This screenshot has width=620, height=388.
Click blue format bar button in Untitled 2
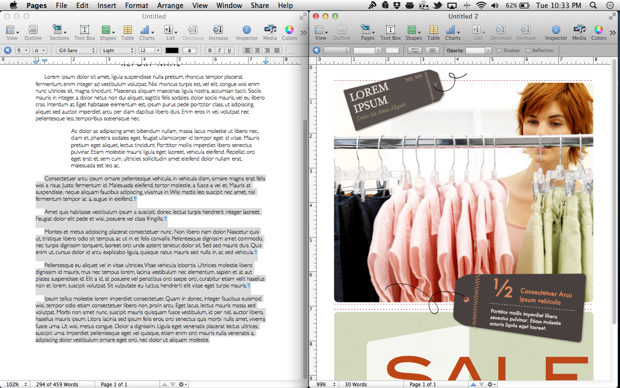316,50
